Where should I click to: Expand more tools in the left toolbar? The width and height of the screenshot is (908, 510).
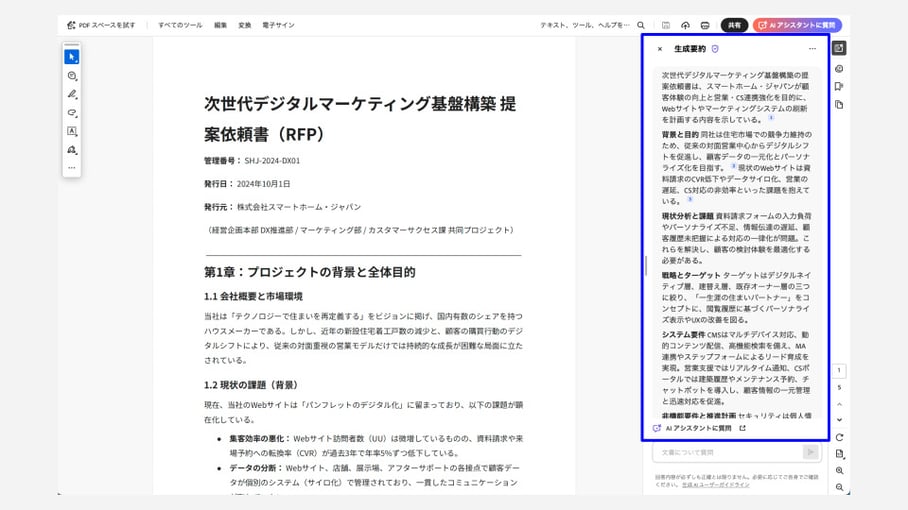coord(72,167)
